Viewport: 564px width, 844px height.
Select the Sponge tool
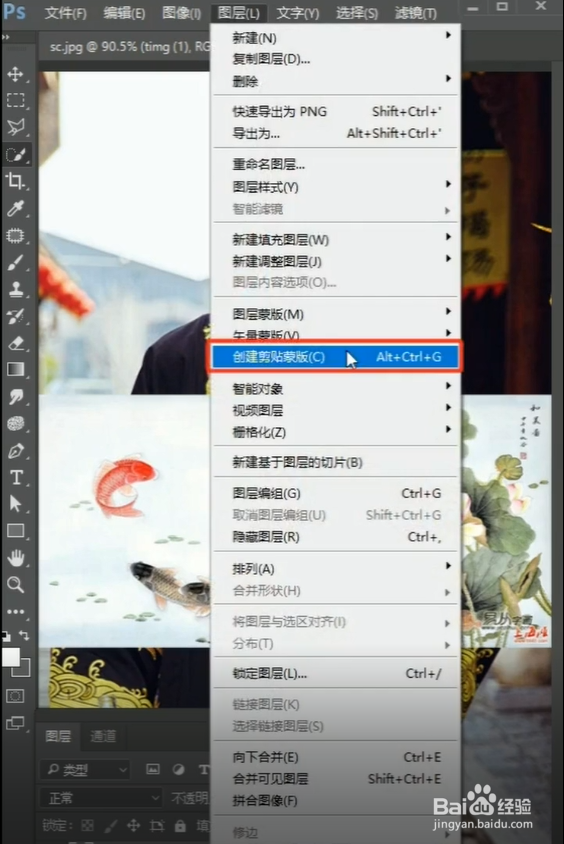(15, 424)
